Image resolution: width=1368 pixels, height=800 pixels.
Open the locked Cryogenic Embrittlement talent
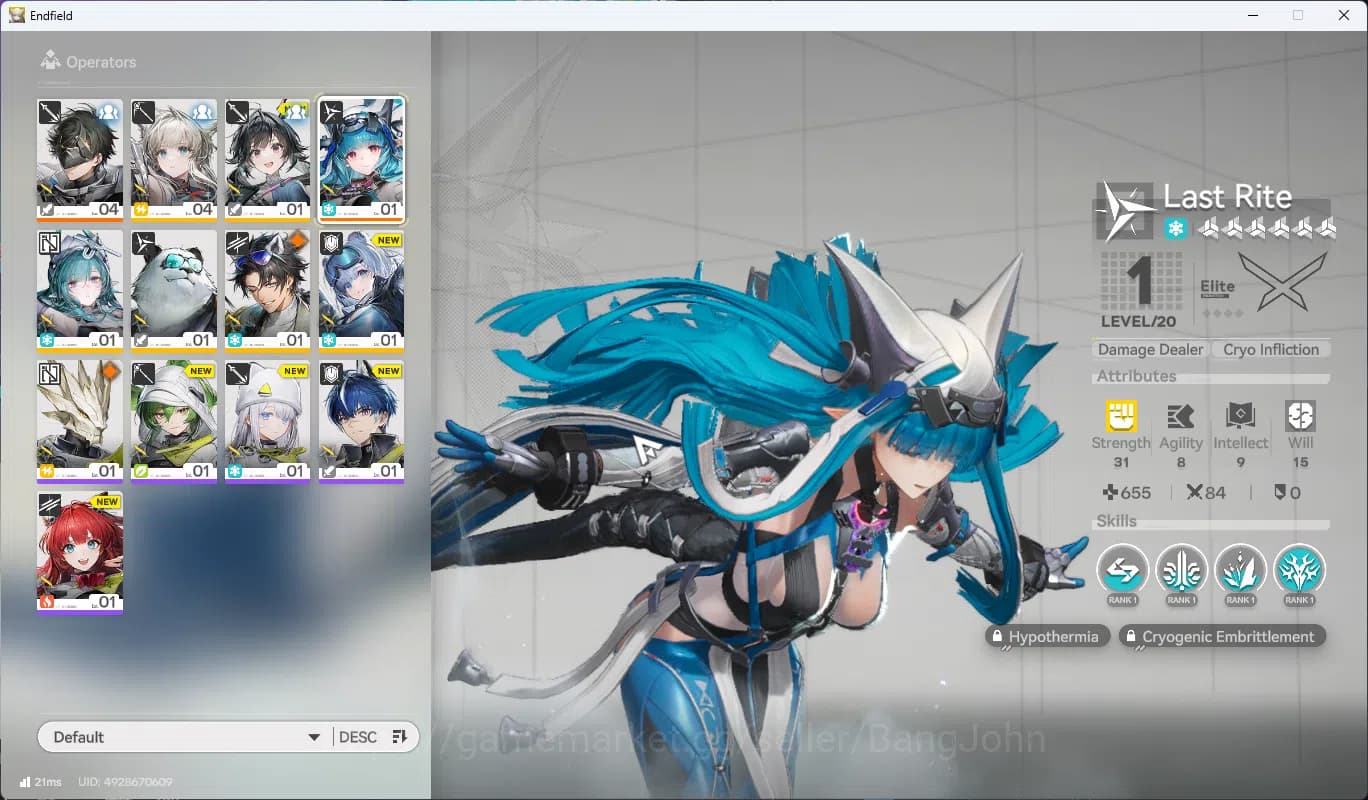[x=1221, y=637]
